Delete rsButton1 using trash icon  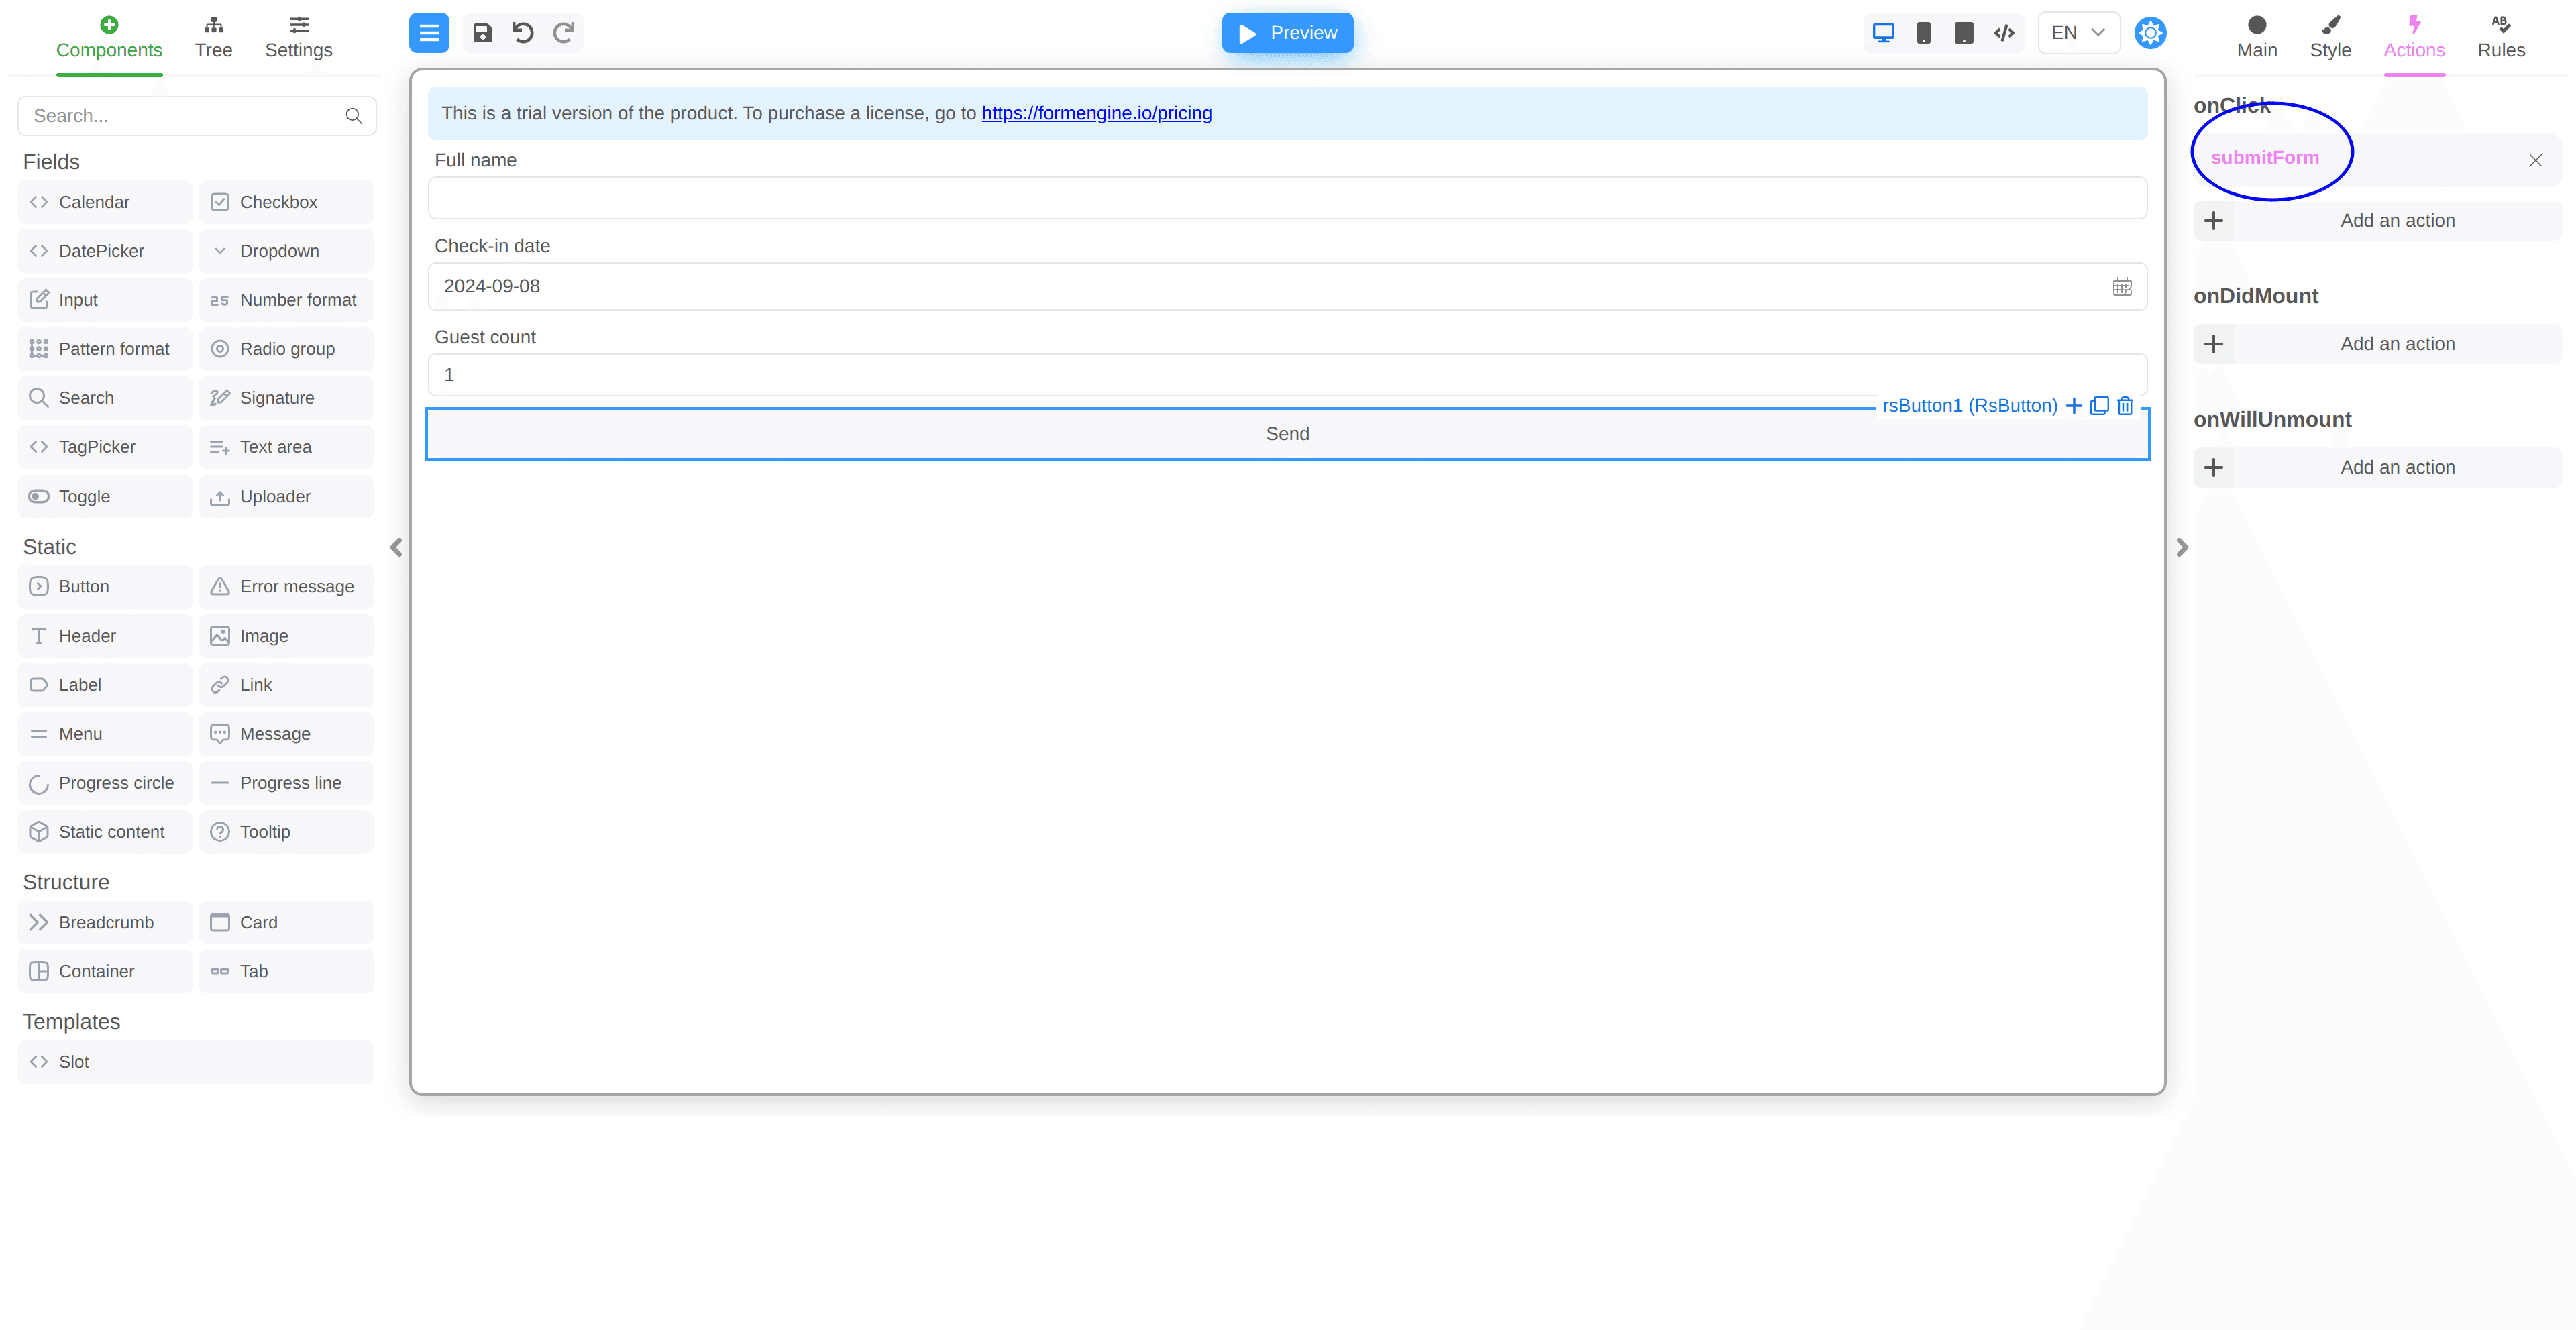[x=2125, y=406]
